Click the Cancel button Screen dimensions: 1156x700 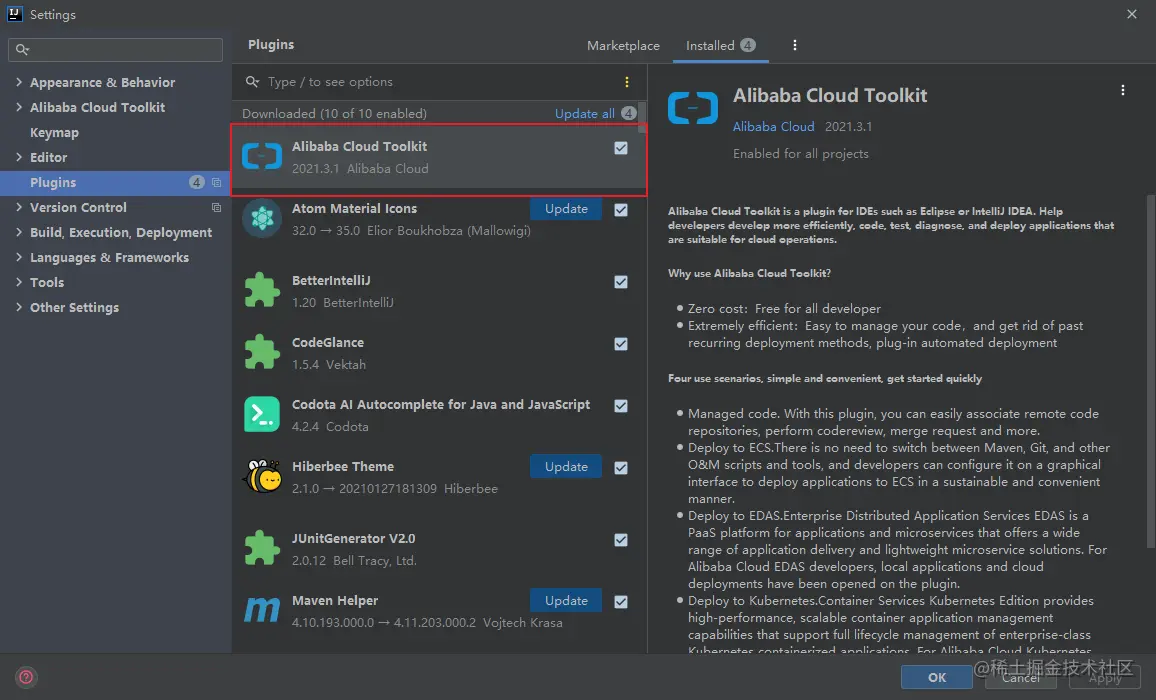tap(1020, 677)
